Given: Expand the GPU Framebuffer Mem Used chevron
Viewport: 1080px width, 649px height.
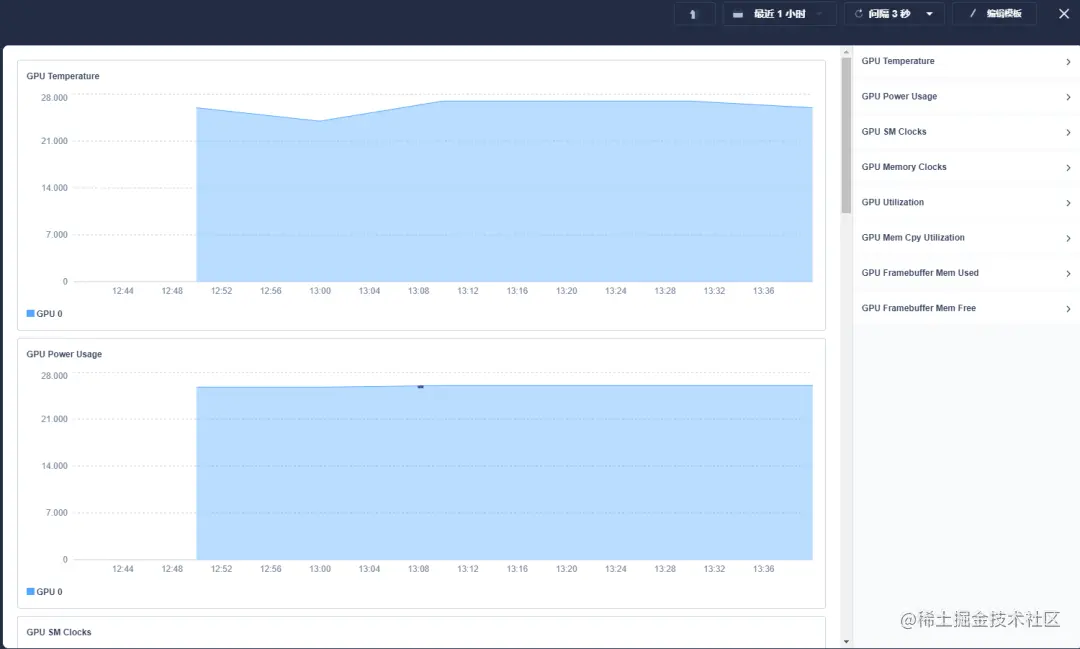Looking at the screenshot, I should click(x=1068, y=274).
